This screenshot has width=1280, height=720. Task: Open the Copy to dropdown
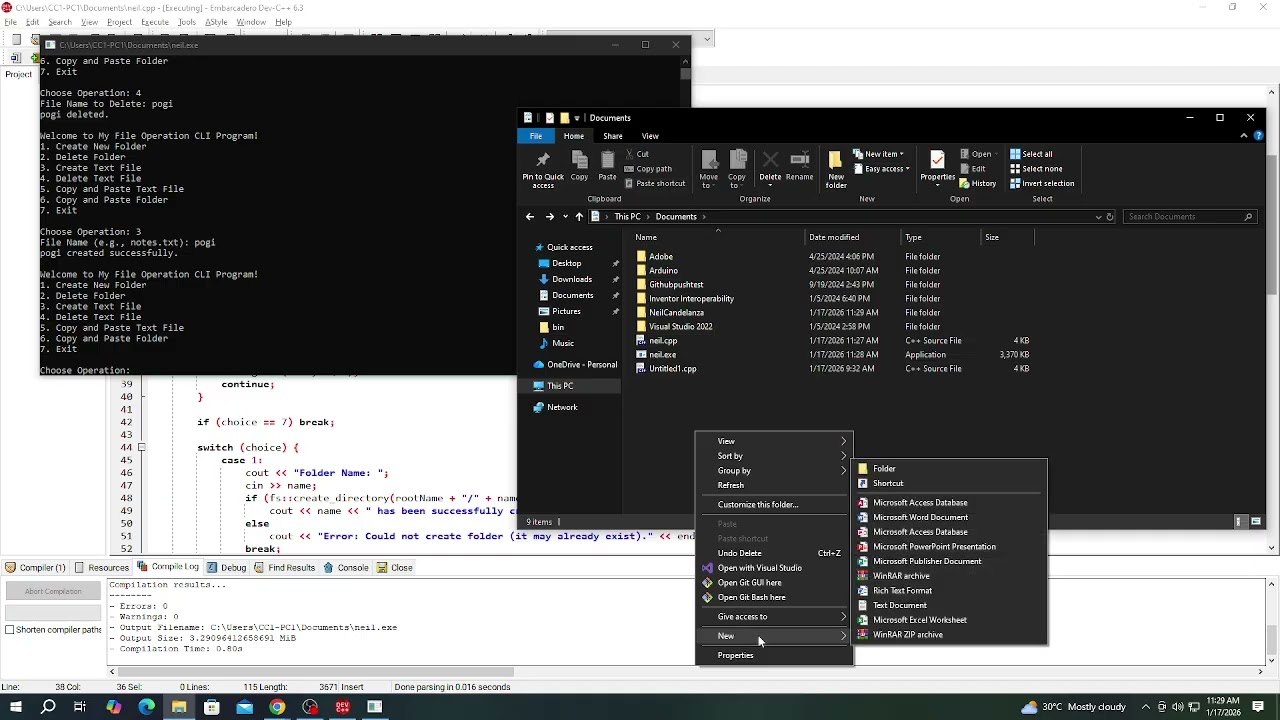(x=737, y=170)
